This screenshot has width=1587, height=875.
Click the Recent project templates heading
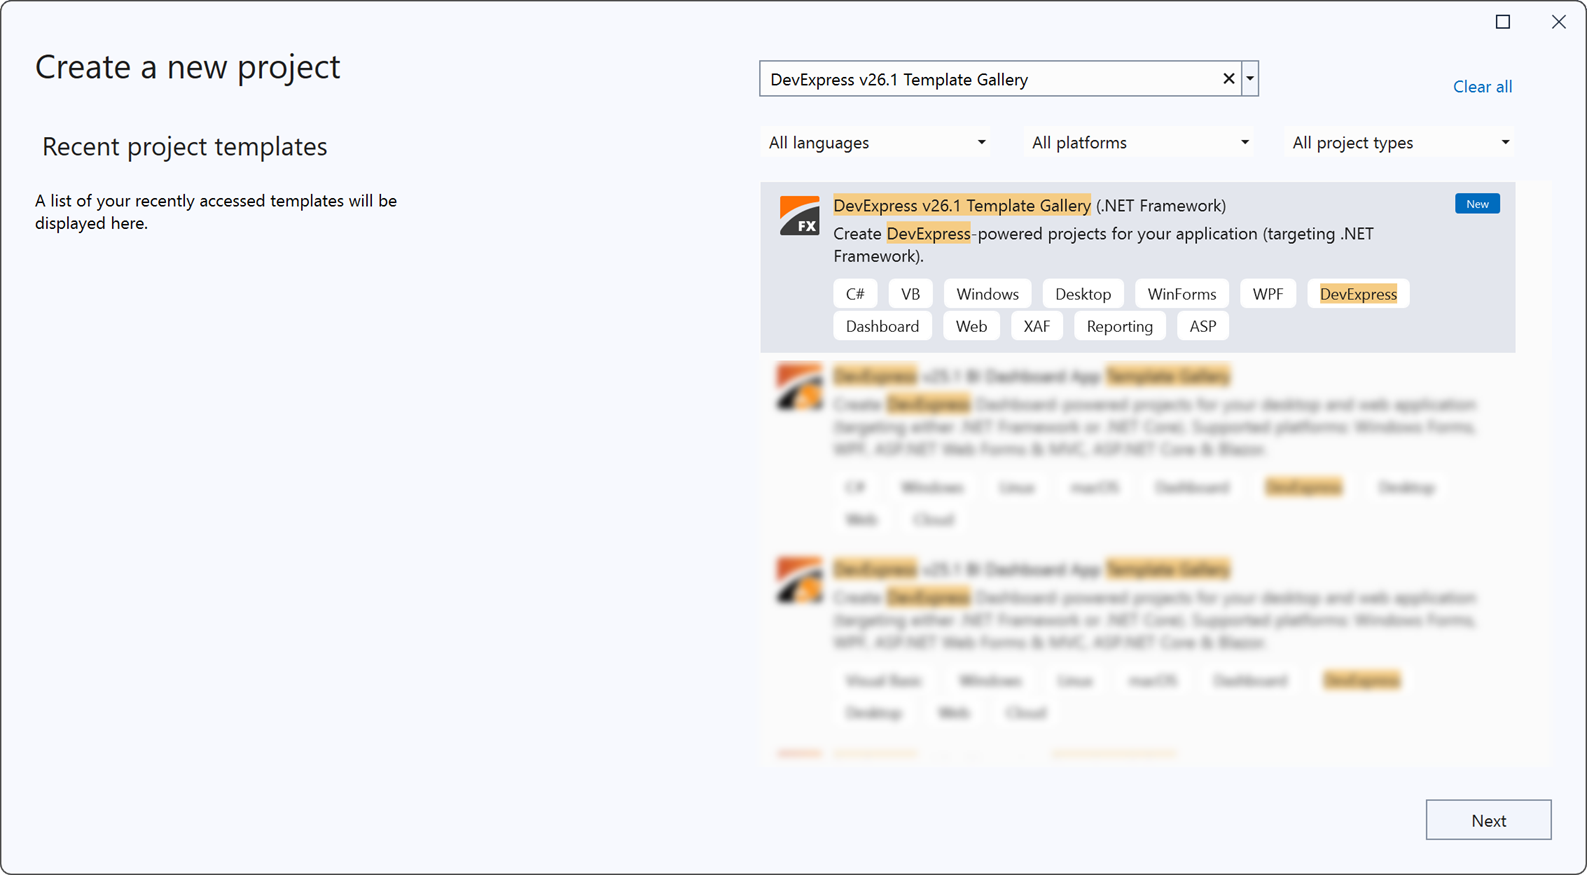click(x=185, y=147)
